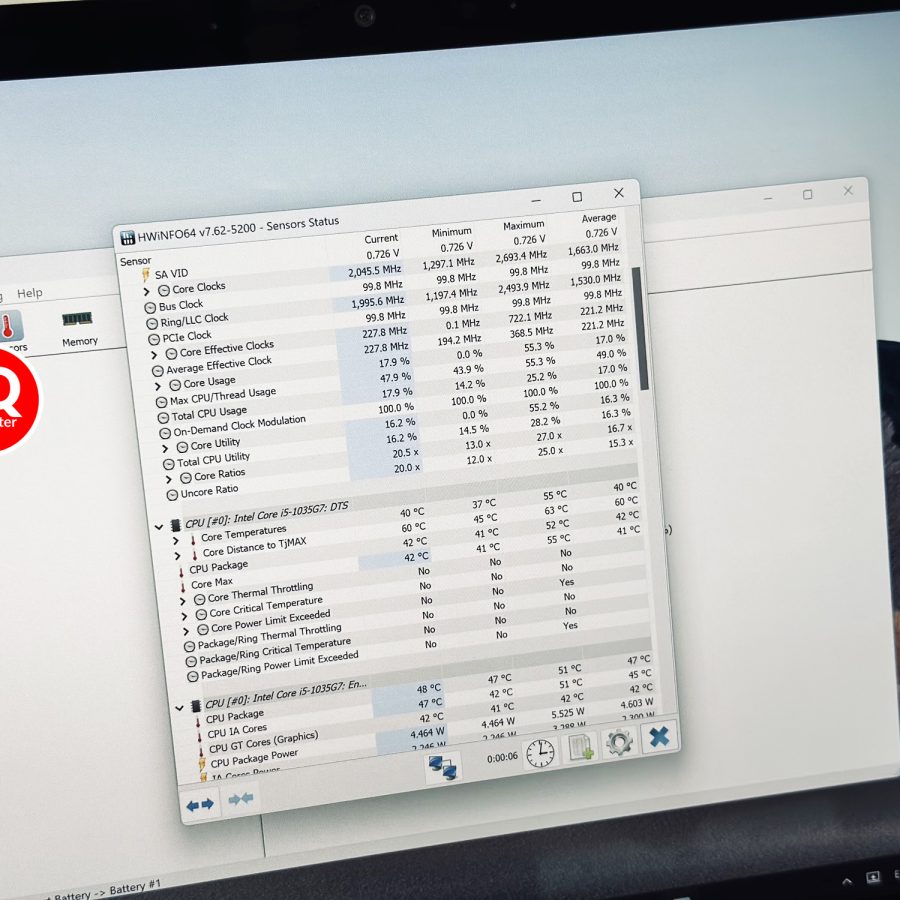
Task: Close sensors with the blue X icon
Action: pos(659,736)
